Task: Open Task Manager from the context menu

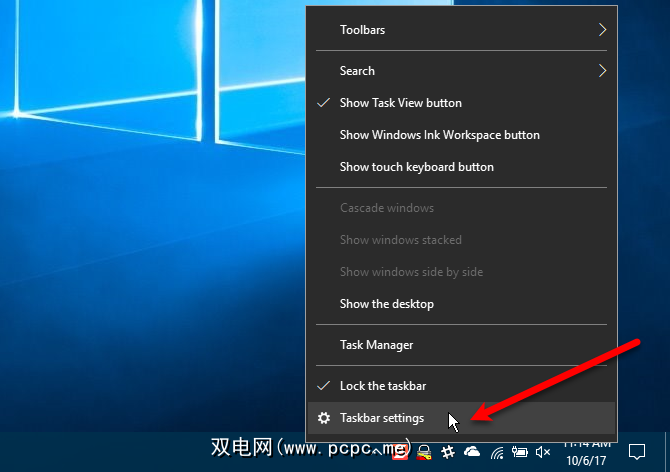Action: 461,345
